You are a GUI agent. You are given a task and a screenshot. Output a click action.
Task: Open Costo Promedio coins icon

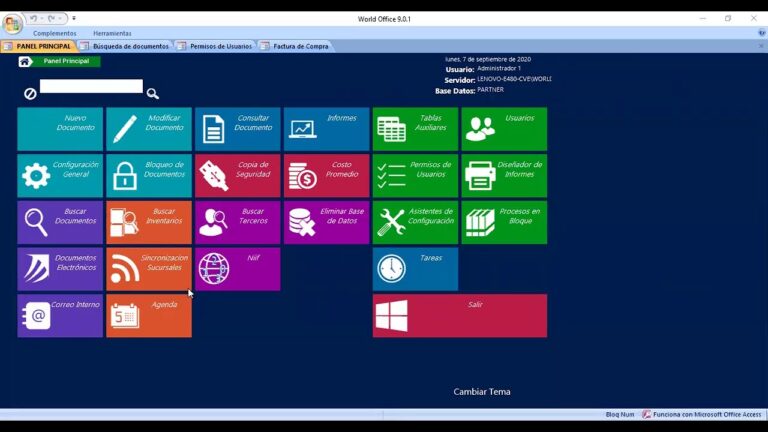pos(302,176)
